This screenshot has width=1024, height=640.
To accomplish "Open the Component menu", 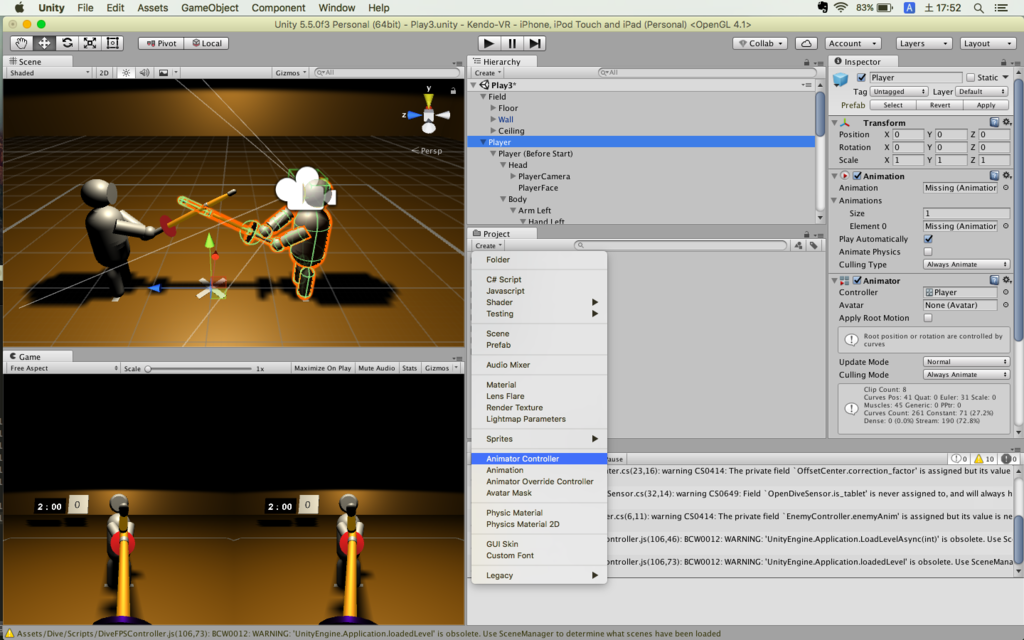I will coord(278,8).
